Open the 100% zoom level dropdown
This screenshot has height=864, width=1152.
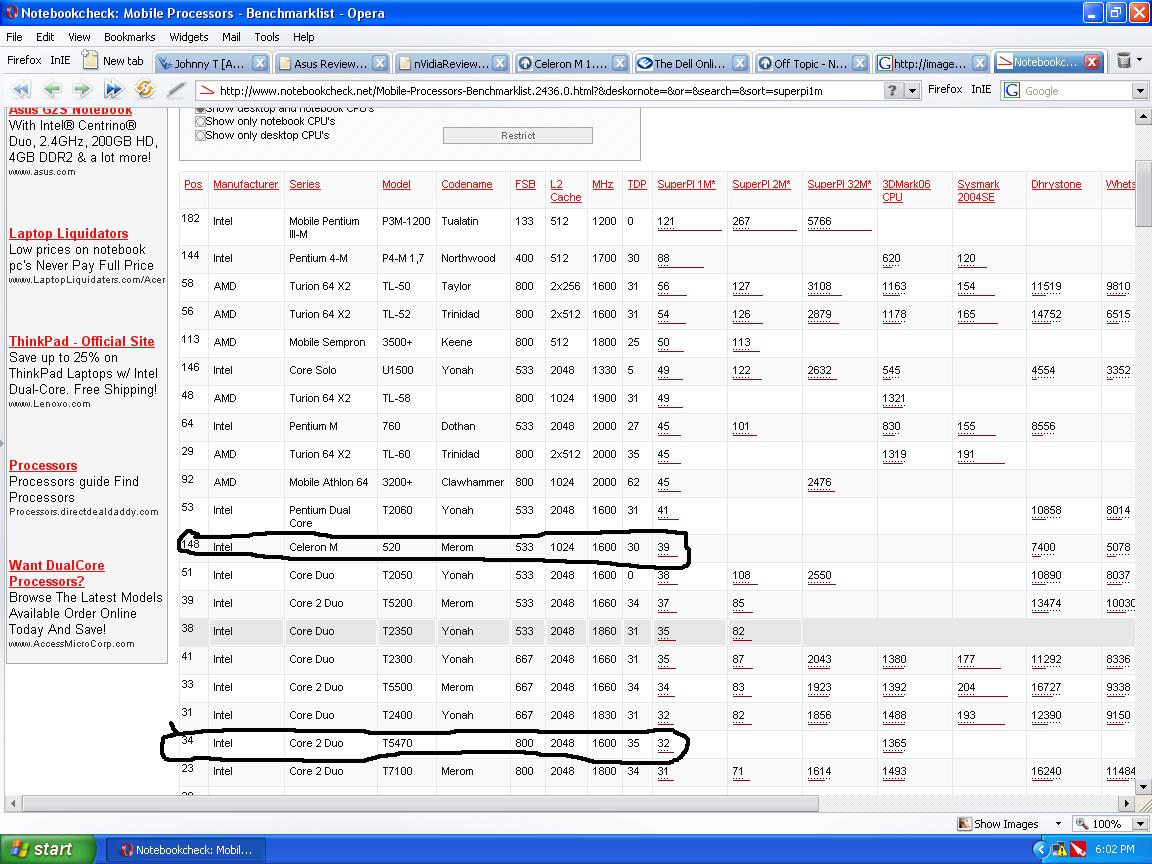1140,824
